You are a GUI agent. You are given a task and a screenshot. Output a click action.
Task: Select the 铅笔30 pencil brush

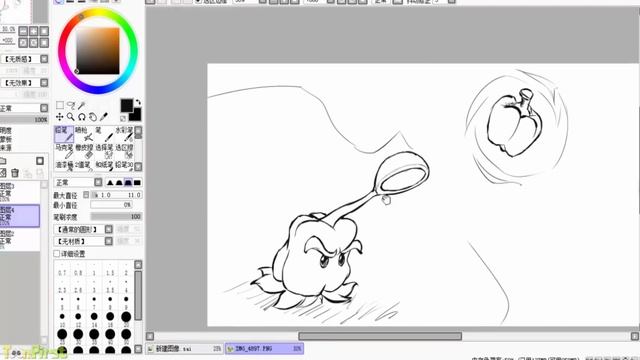[124, 166]
